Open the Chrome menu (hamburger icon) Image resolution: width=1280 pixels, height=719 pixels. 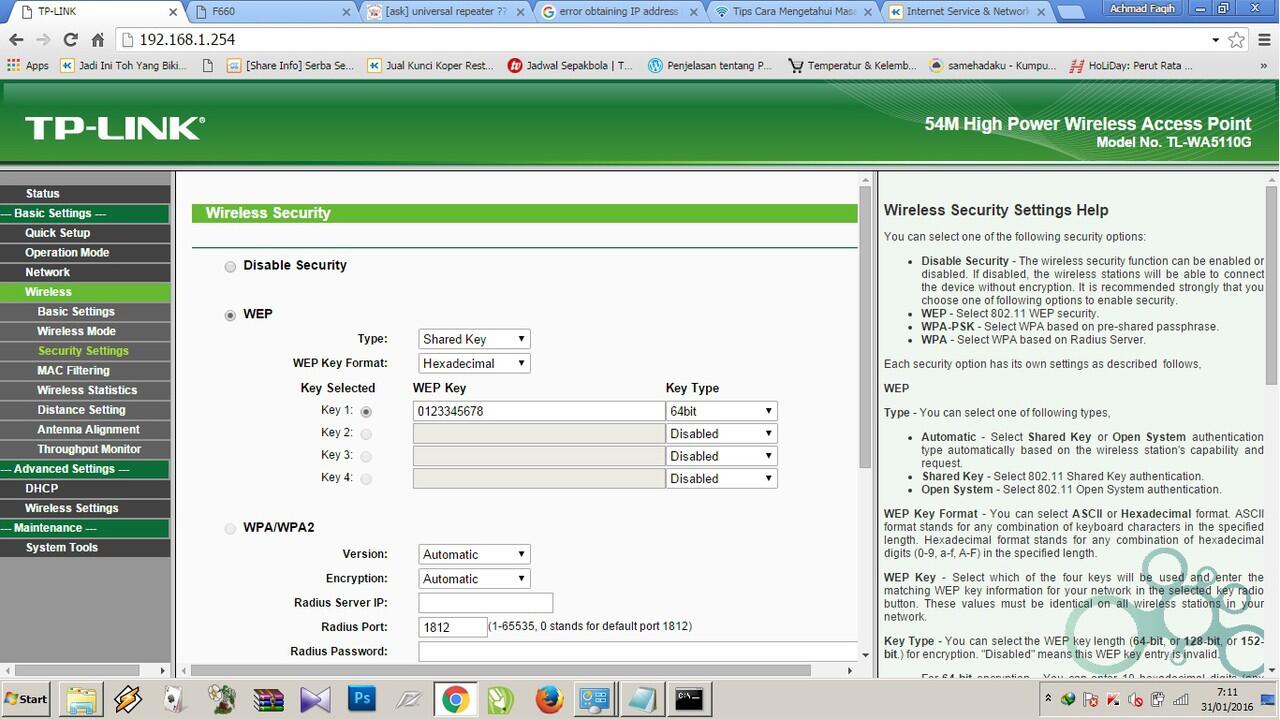coord(1264,40)
